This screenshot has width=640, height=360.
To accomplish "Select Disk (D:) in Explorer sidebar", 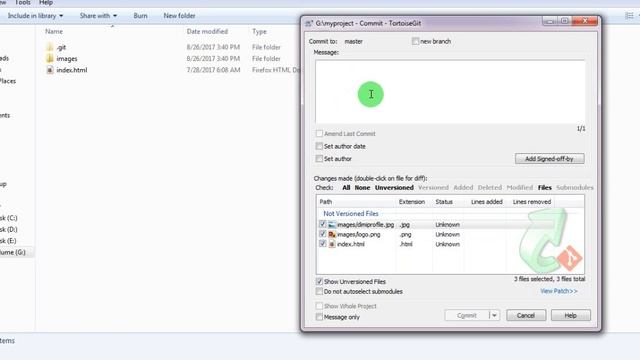I will pos(9,229).
